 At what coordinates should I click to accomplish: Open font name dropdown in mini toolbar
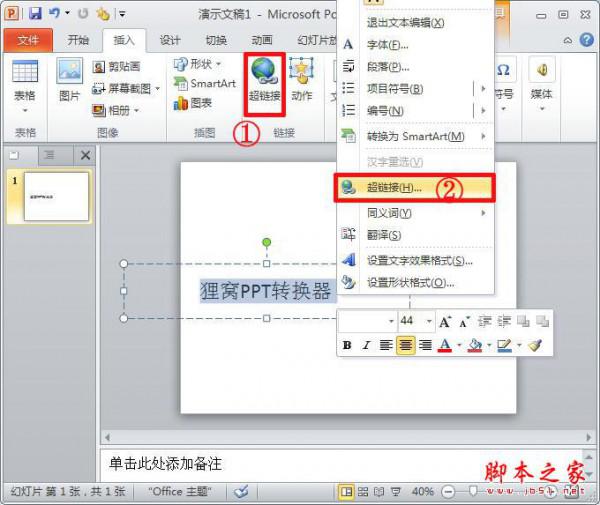391,321
